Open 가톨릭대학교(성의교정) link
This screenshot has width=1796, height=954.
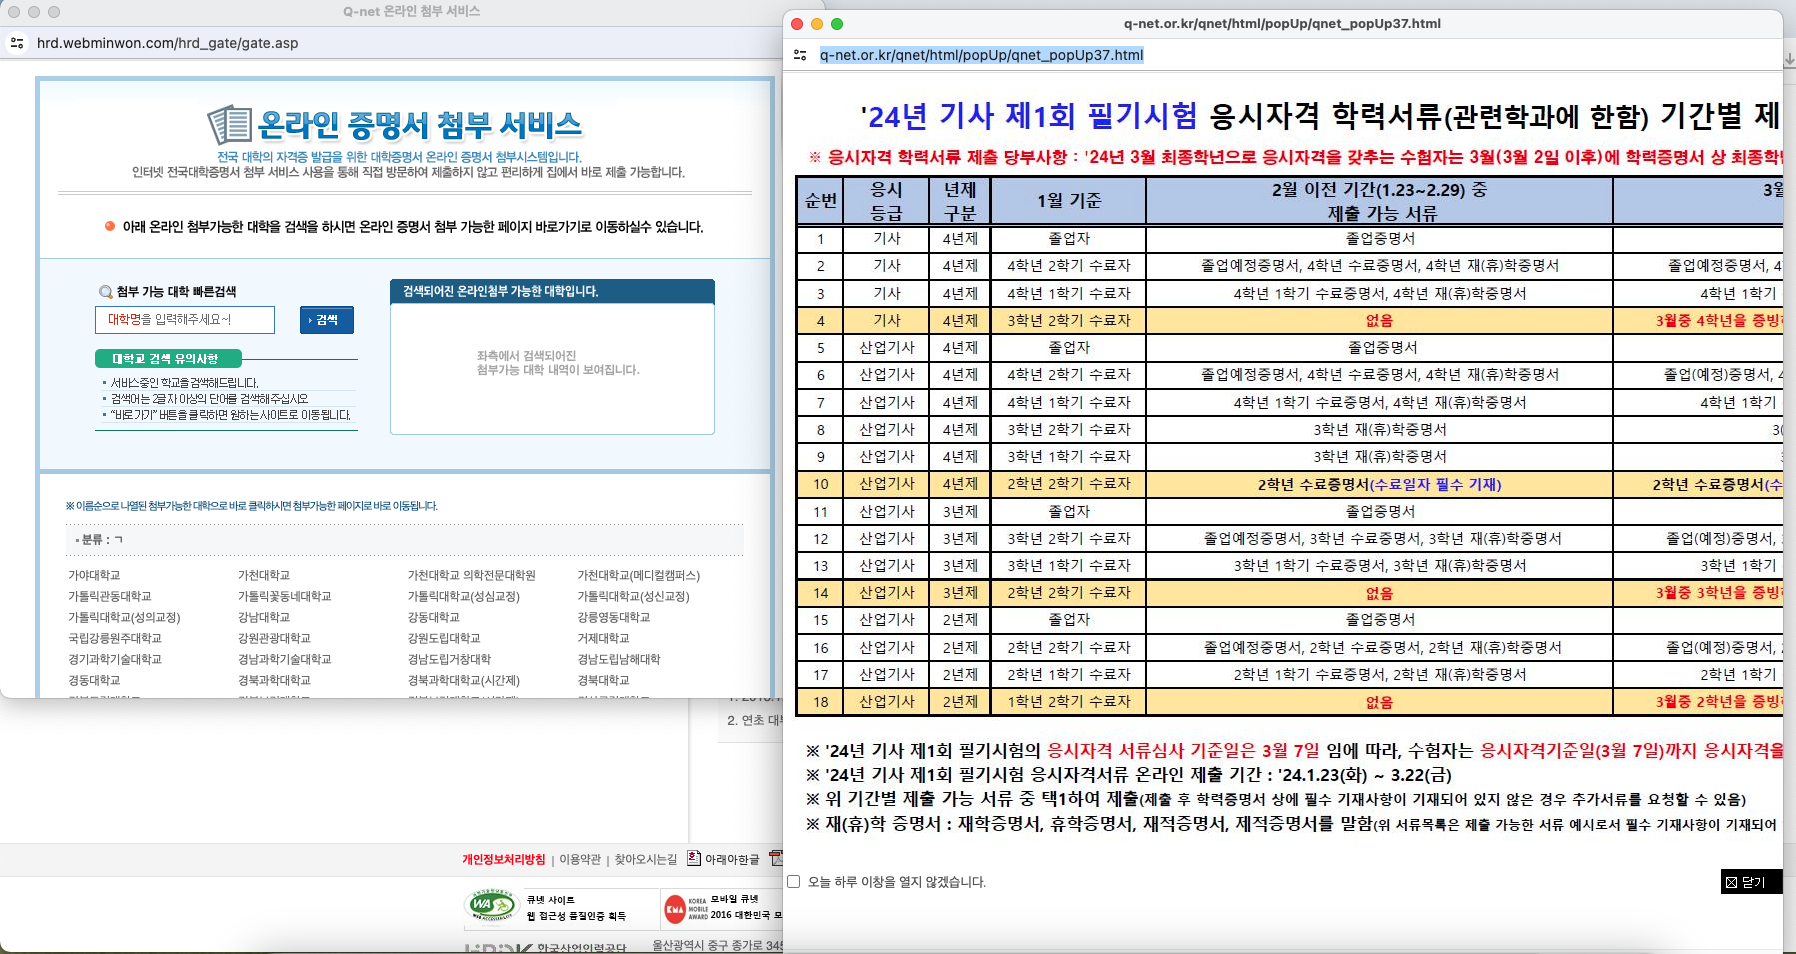(124, 617)
